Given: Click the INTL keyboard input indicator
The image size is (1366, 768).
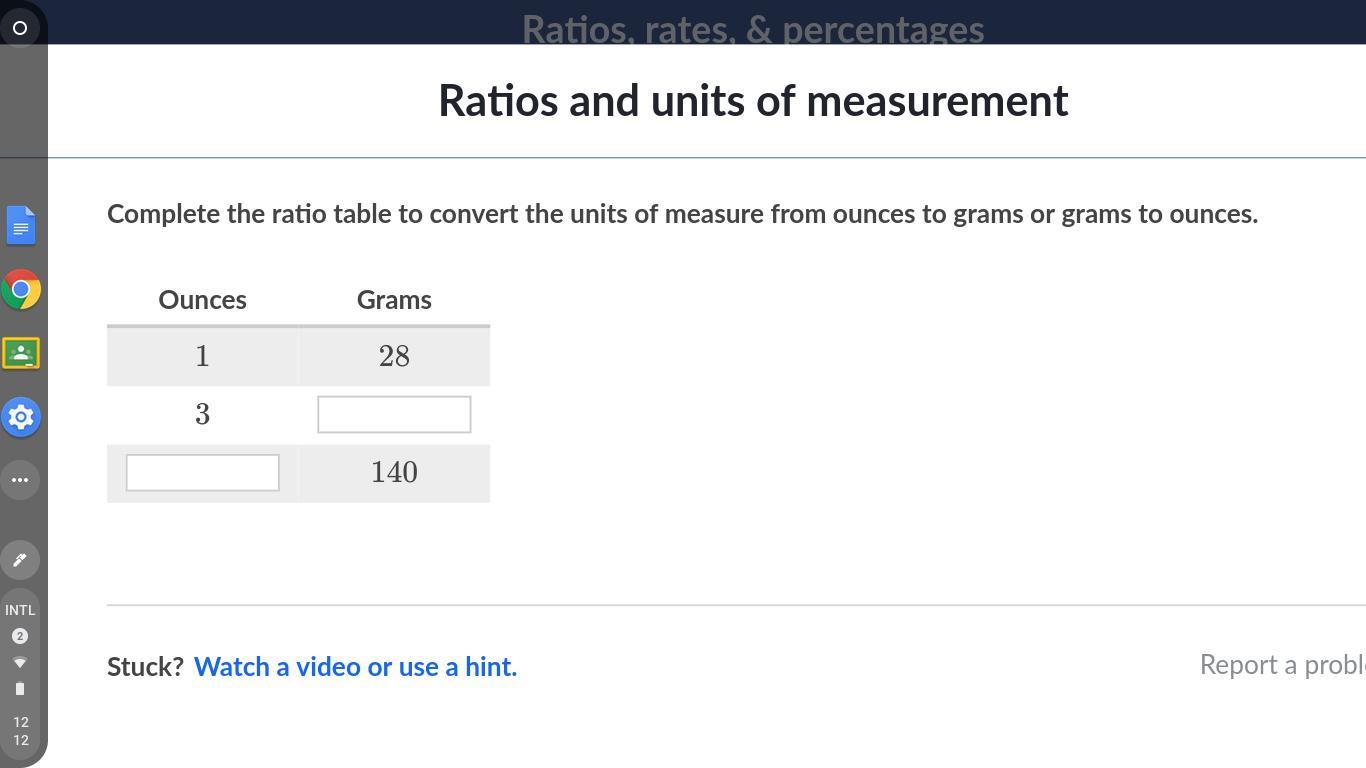Looking at the screenshot, I should click(x=20, y=610).
